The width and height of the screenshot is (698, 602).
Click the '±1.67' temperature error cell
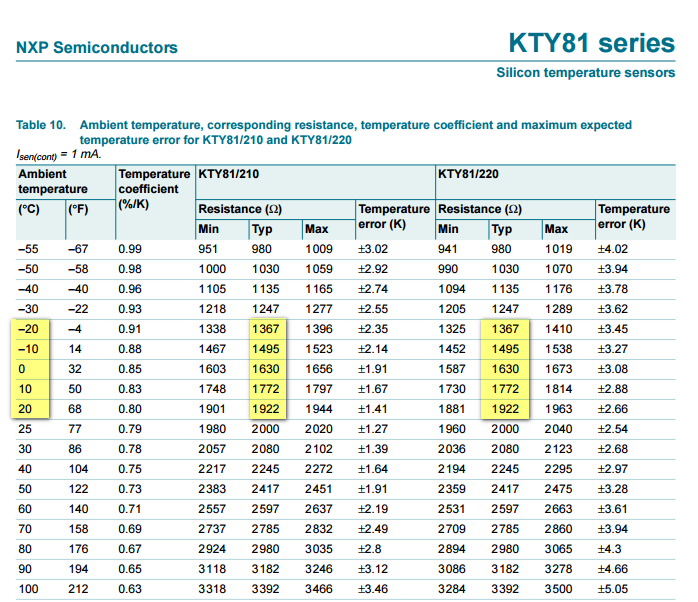[373, 390]
